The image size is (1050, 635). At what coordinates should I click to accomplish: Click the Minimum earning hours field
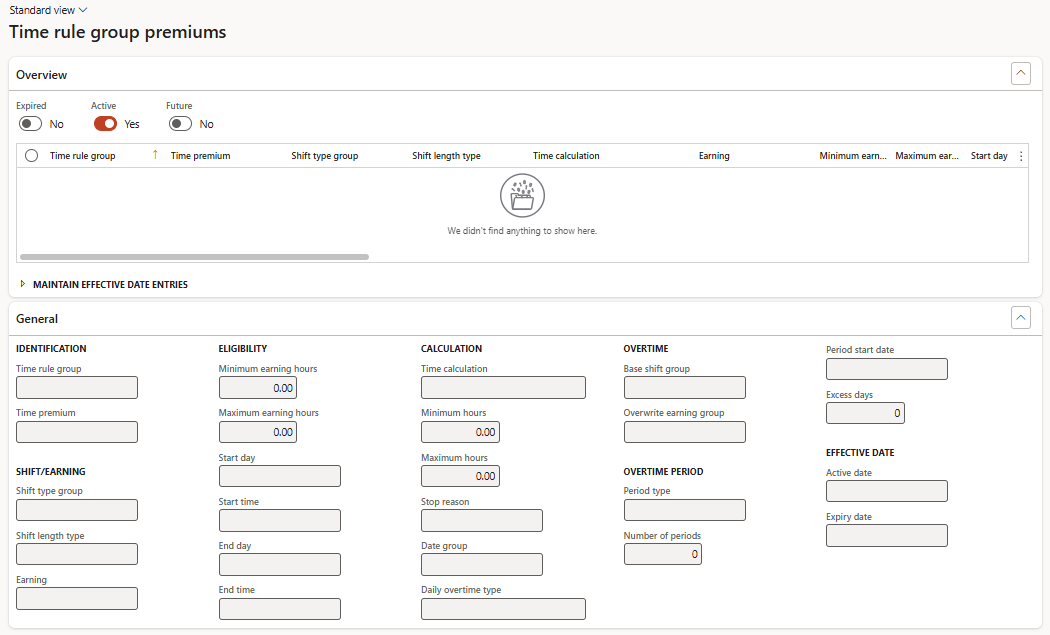(258, 388)
